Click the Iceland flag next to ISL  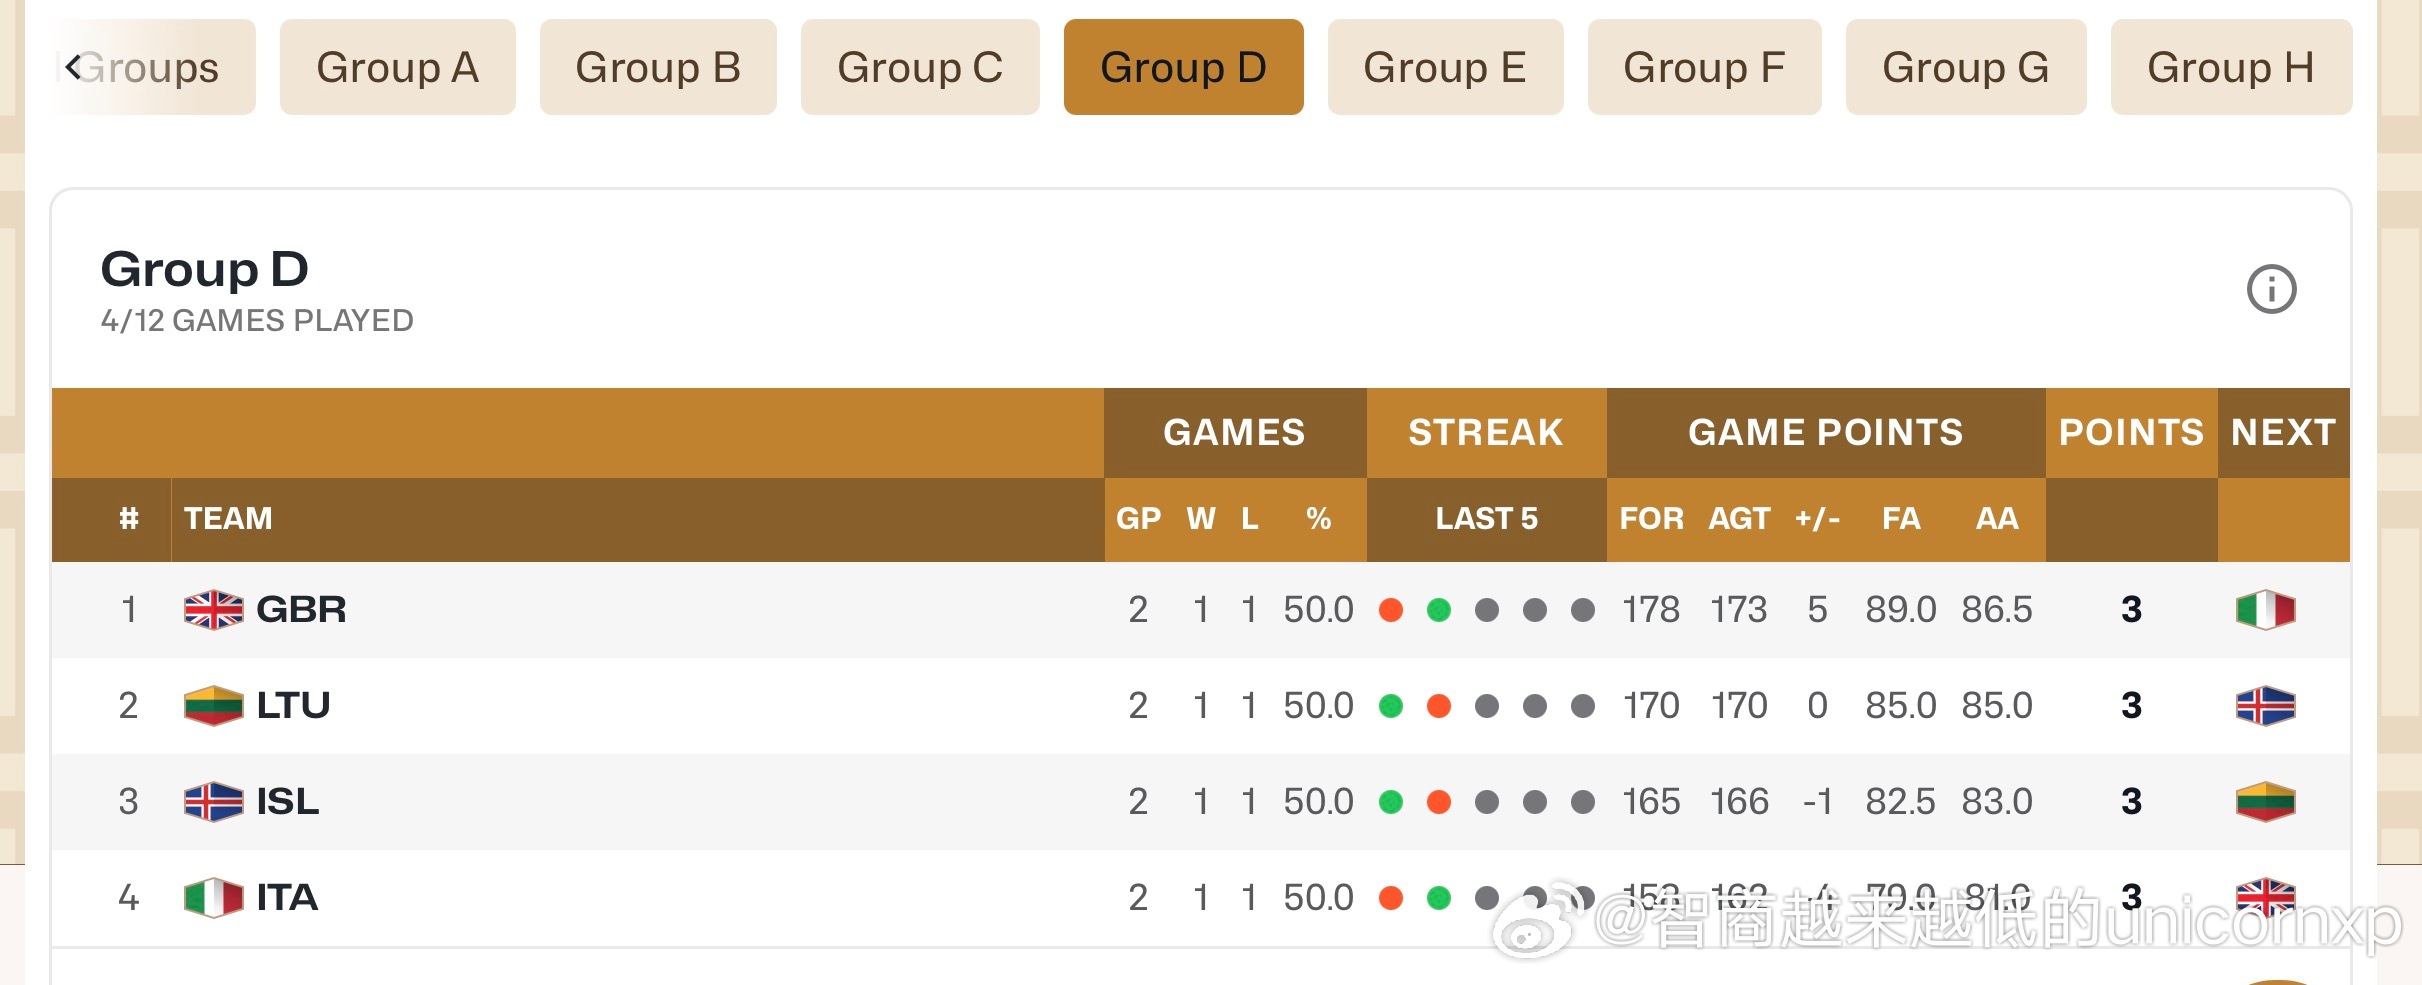point(213,802)
